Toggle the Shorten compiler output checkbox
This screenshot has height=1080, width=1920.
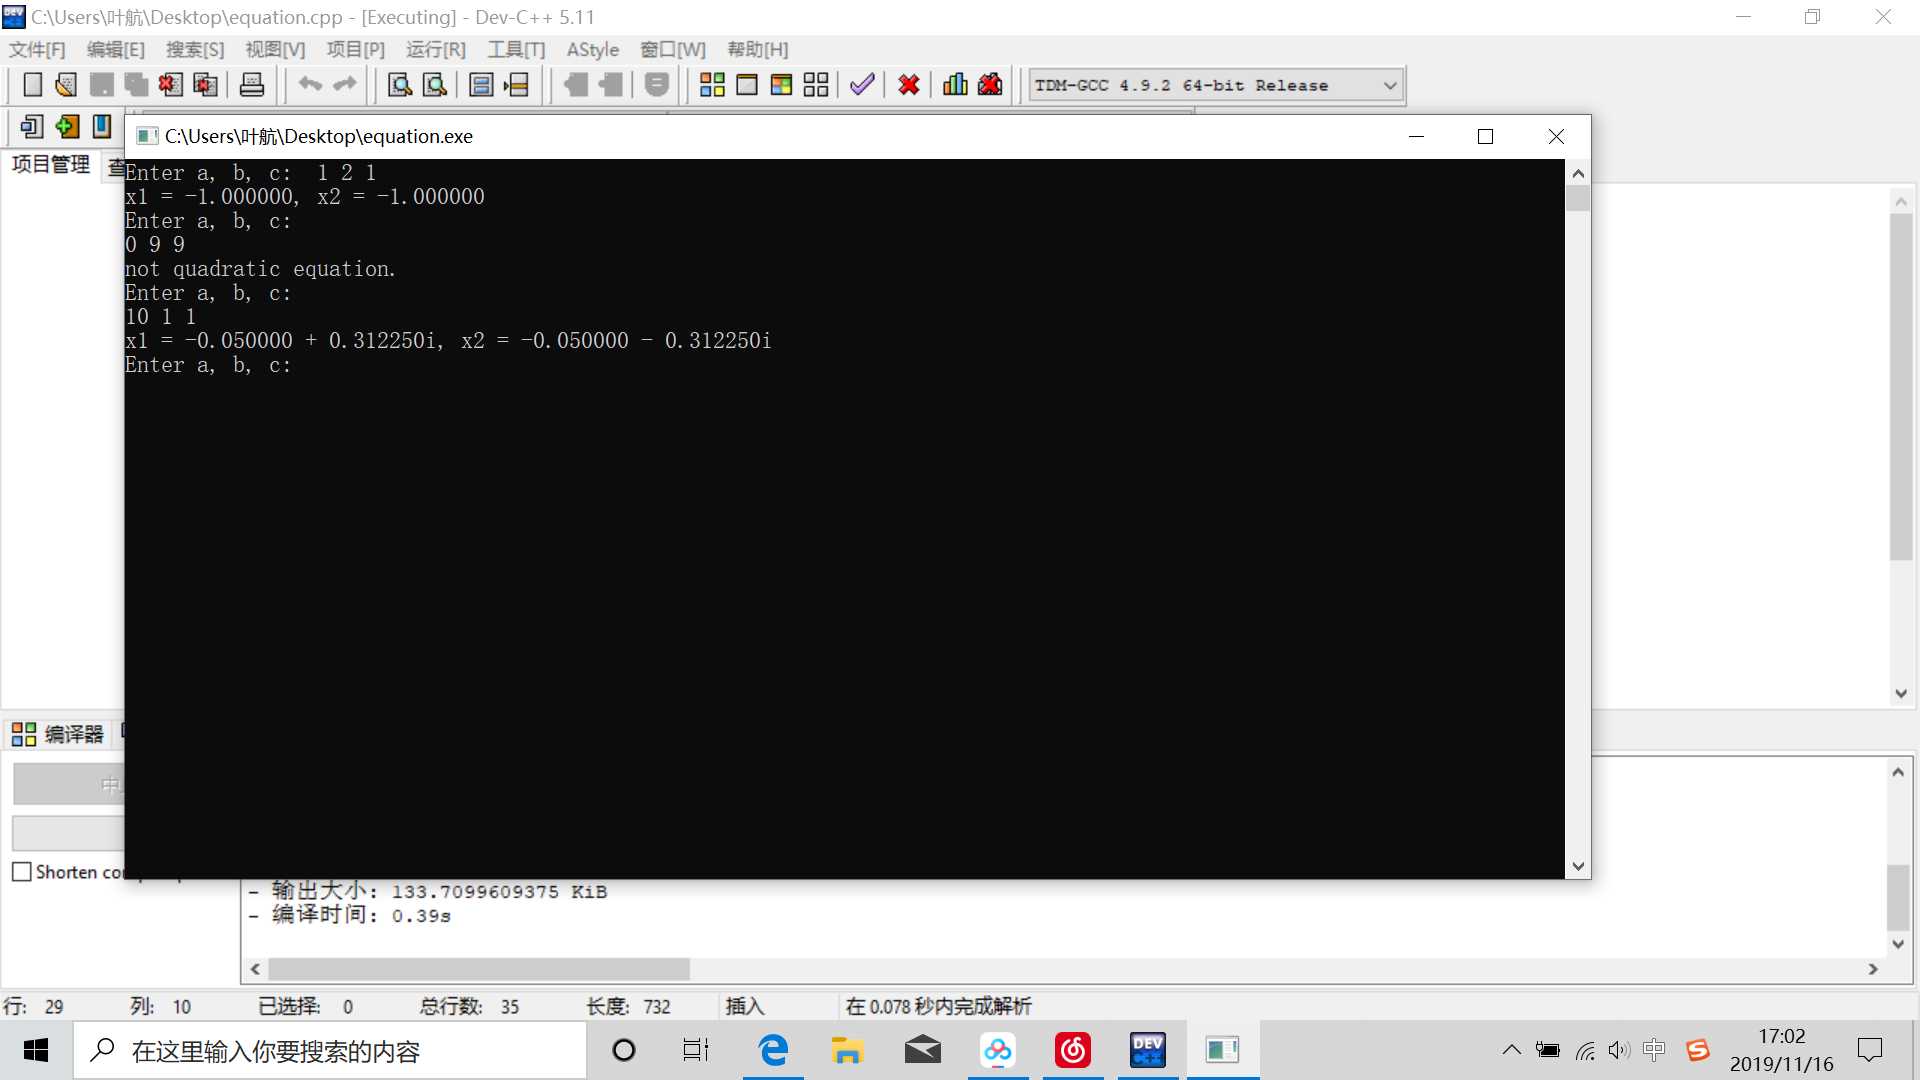click(21, 872)
